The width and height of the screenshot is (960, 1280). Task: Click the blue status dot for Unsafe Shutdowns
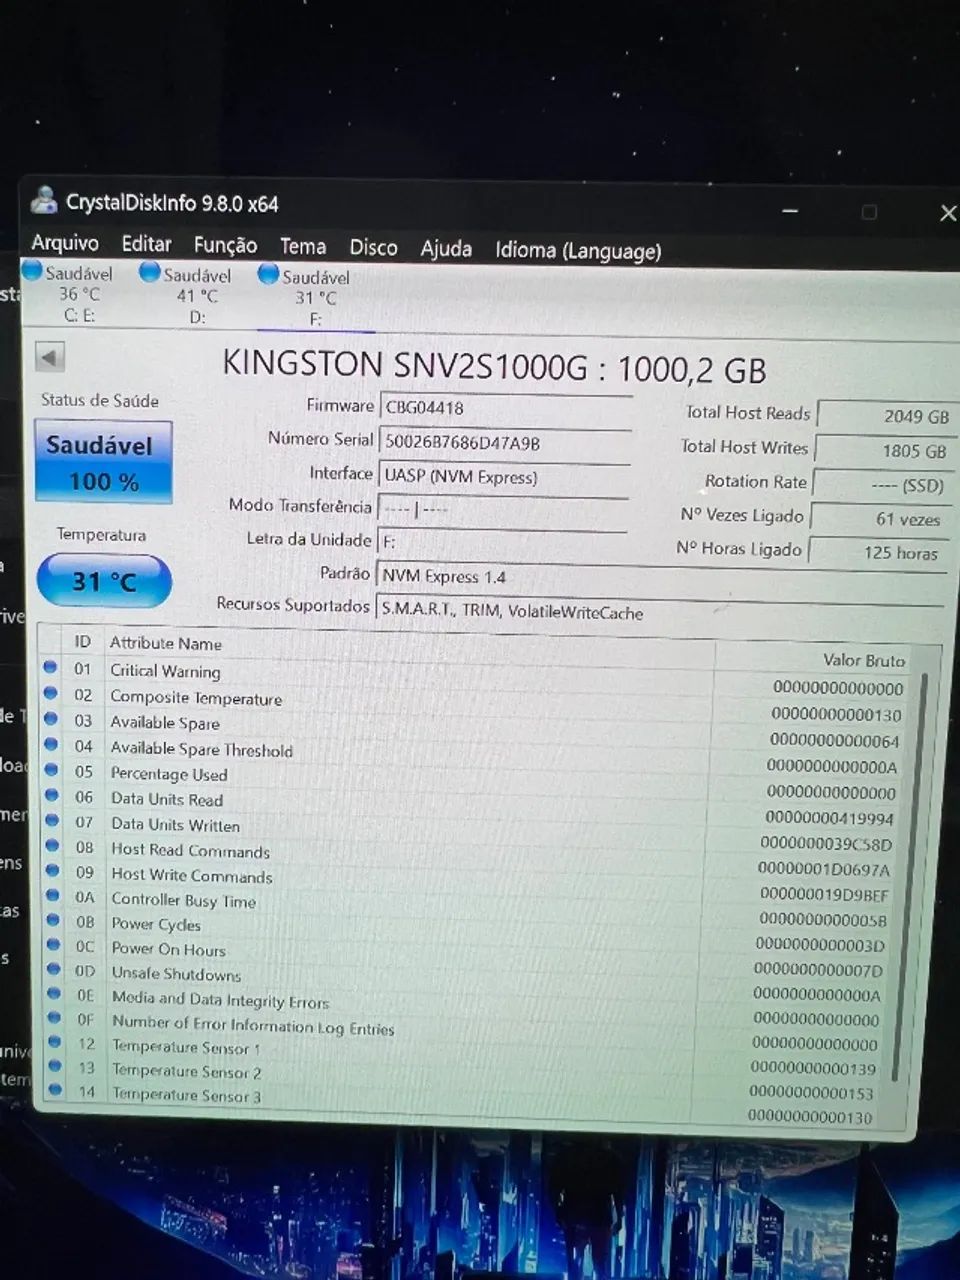(x=54, y=970)
